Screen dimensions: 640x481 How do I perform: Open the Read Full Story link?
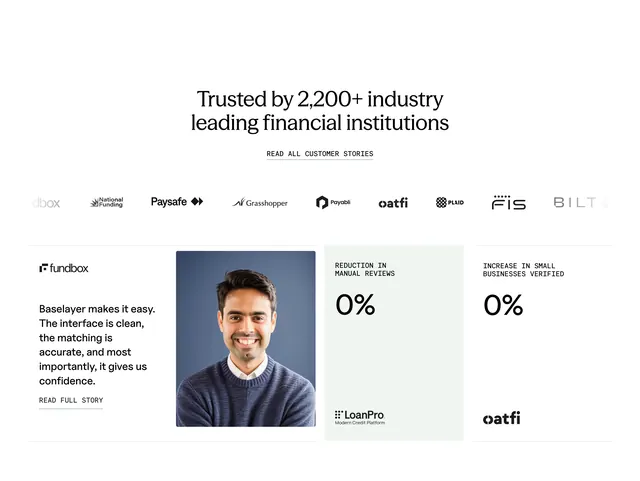coord(71,401)
